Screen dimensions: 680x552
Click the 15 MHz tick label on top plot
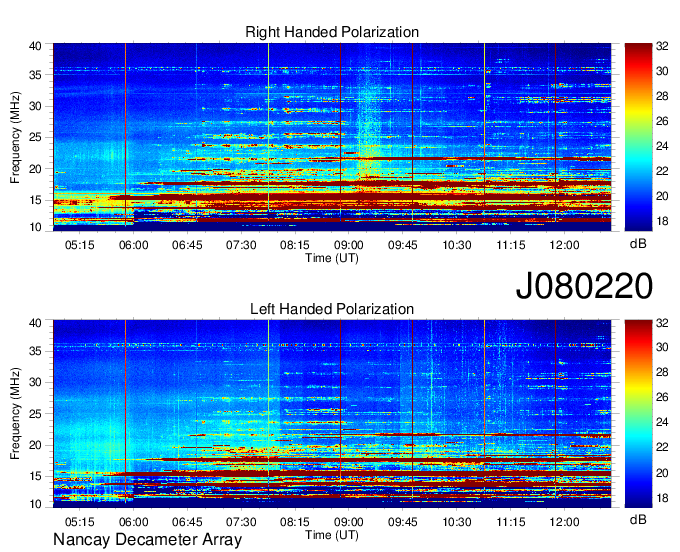pyautogui.click(x=36, y=200)
